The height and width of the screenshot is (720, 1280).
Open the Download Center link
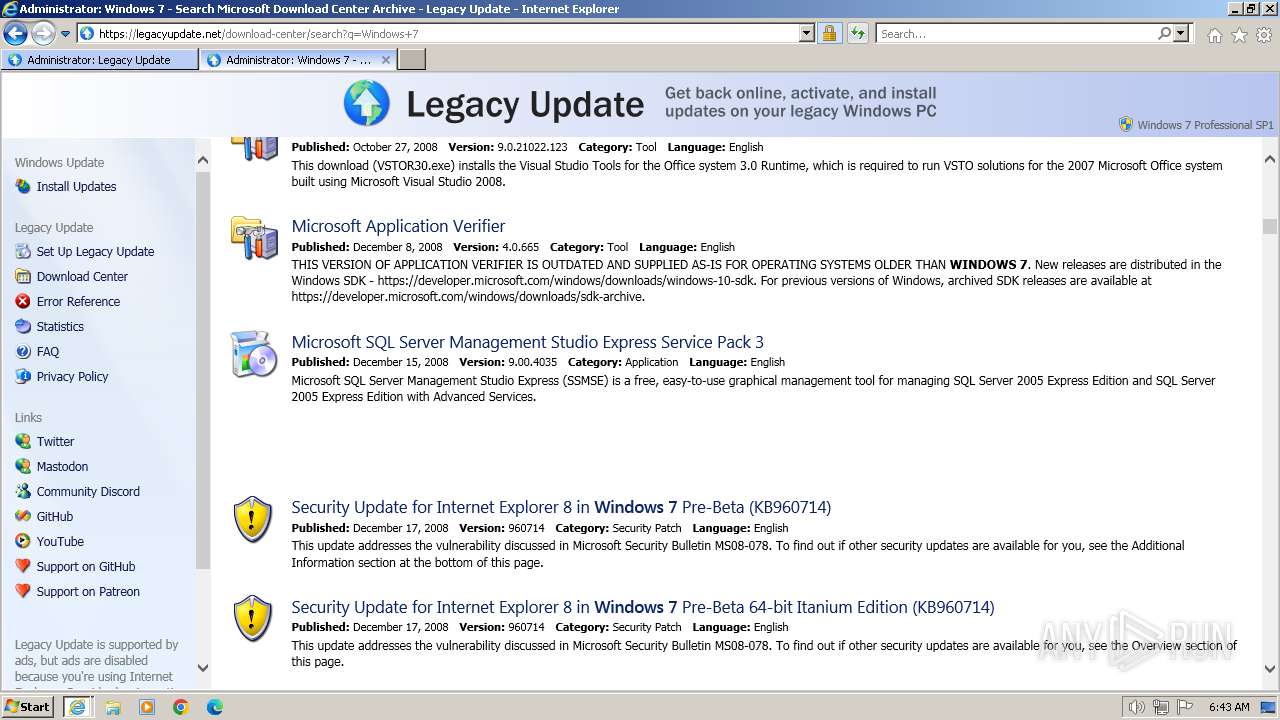pyautogui.click(x=82, y=277)
